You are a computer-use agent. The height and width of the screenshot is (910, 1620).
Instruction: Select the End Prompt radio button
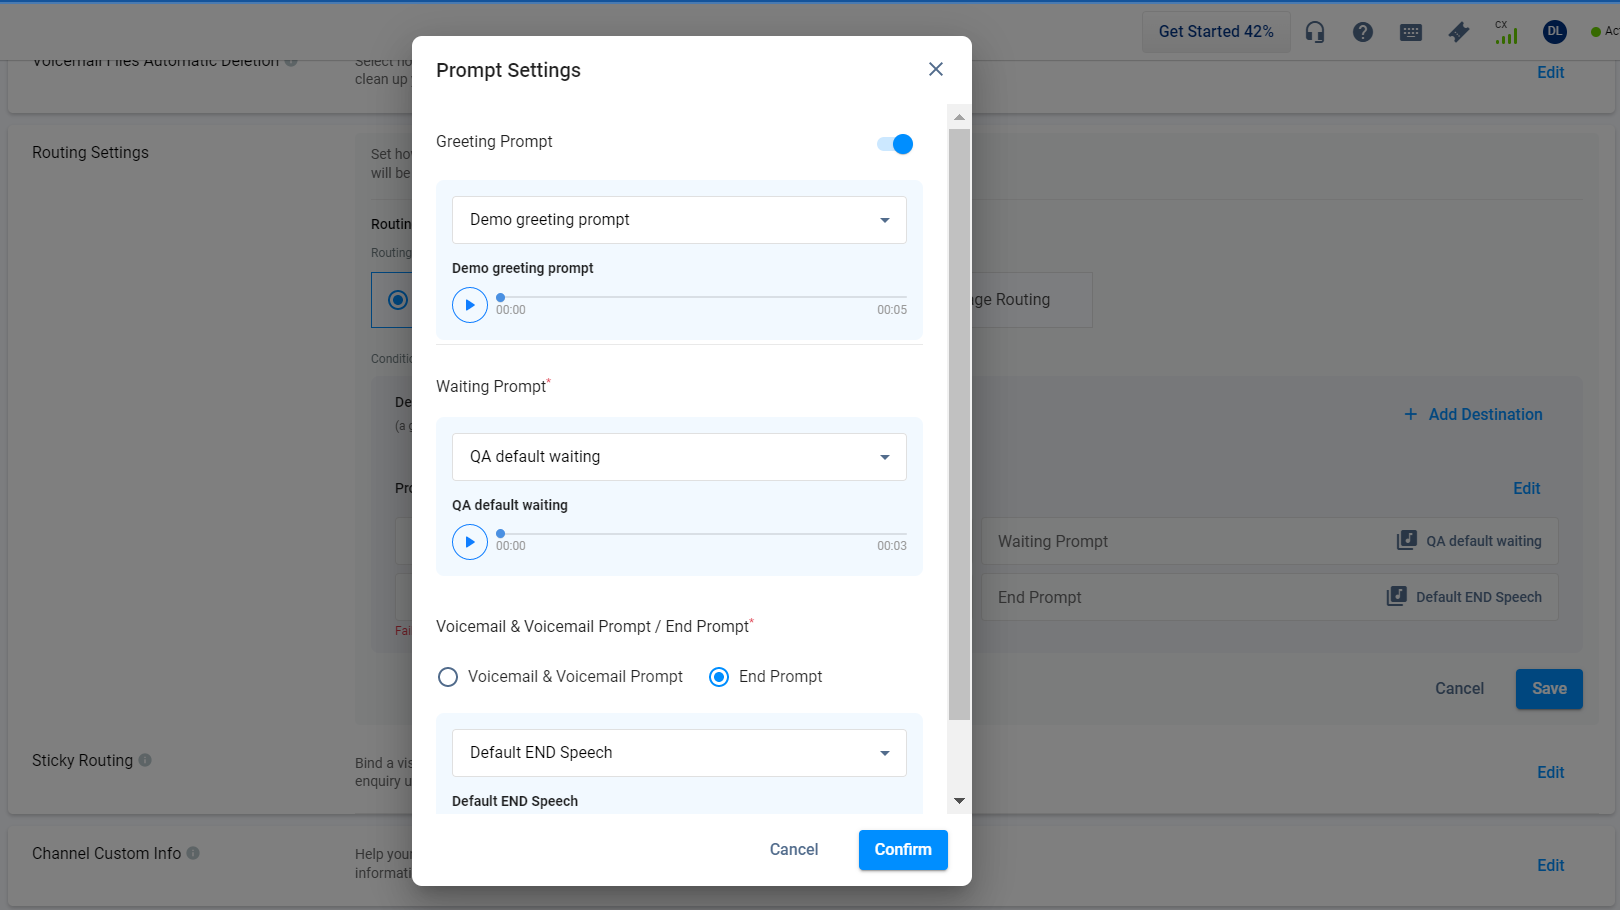719,677
